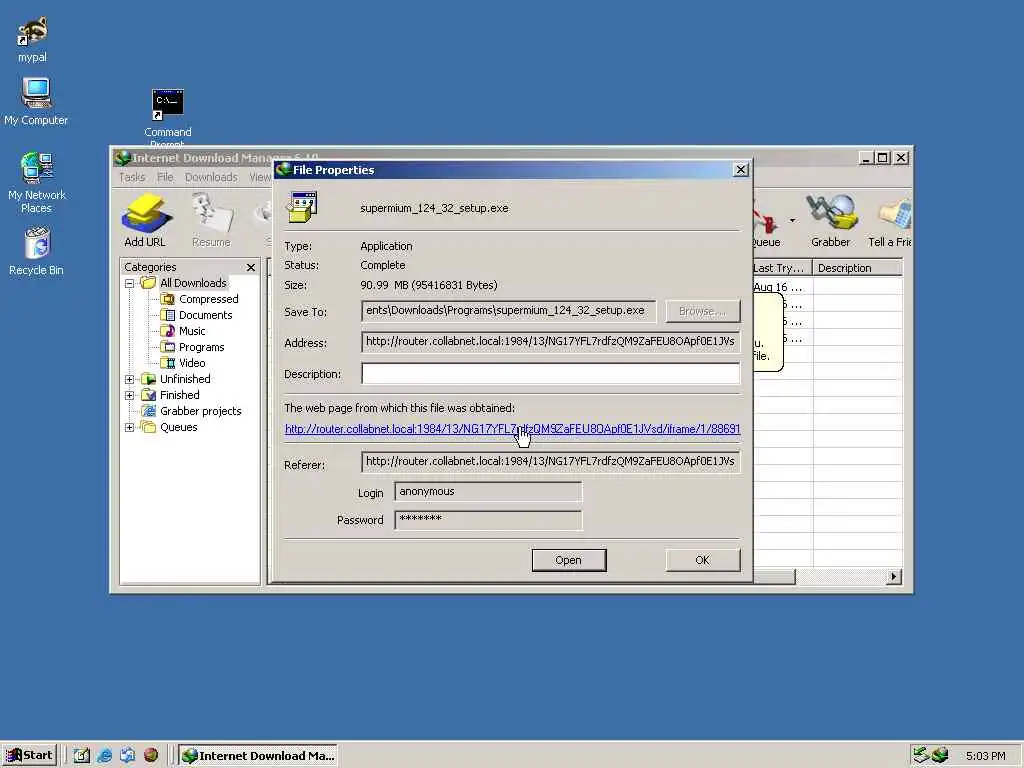Sort by Description column header
The height and width of the screenshot is (768, 1024).
857,268
